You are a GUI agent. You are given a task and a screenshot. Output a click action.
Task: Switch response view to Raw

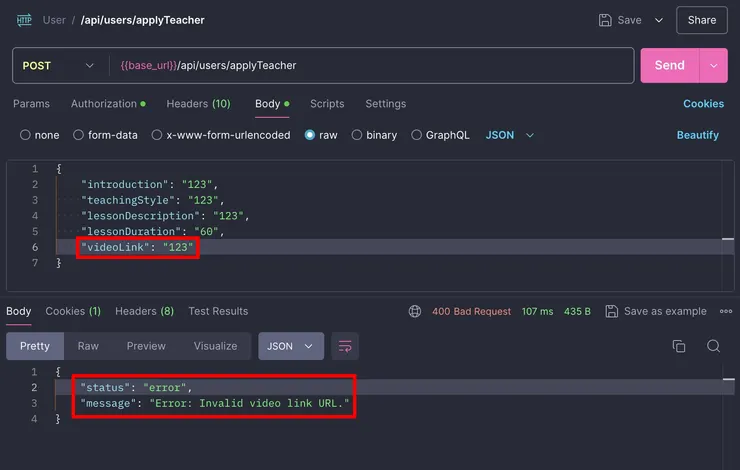(88, 346)
